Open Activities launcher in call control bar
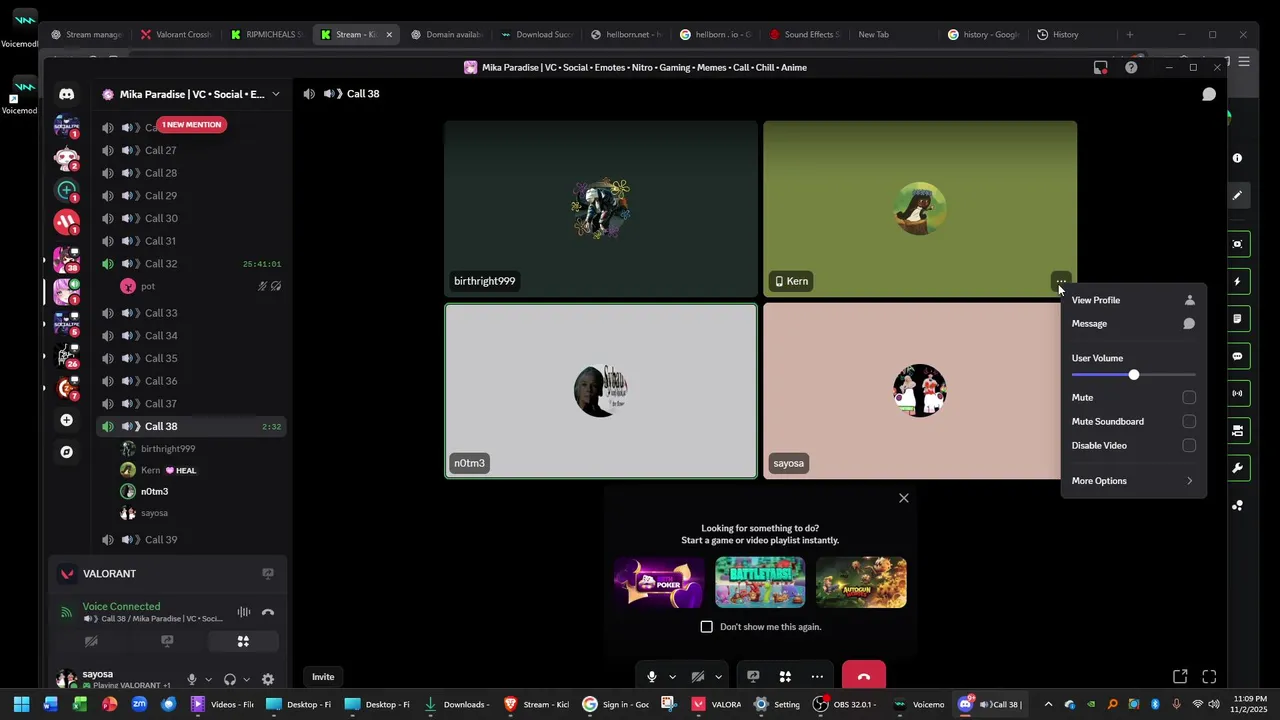This screenshot has height=720, width=1280. 785,677
